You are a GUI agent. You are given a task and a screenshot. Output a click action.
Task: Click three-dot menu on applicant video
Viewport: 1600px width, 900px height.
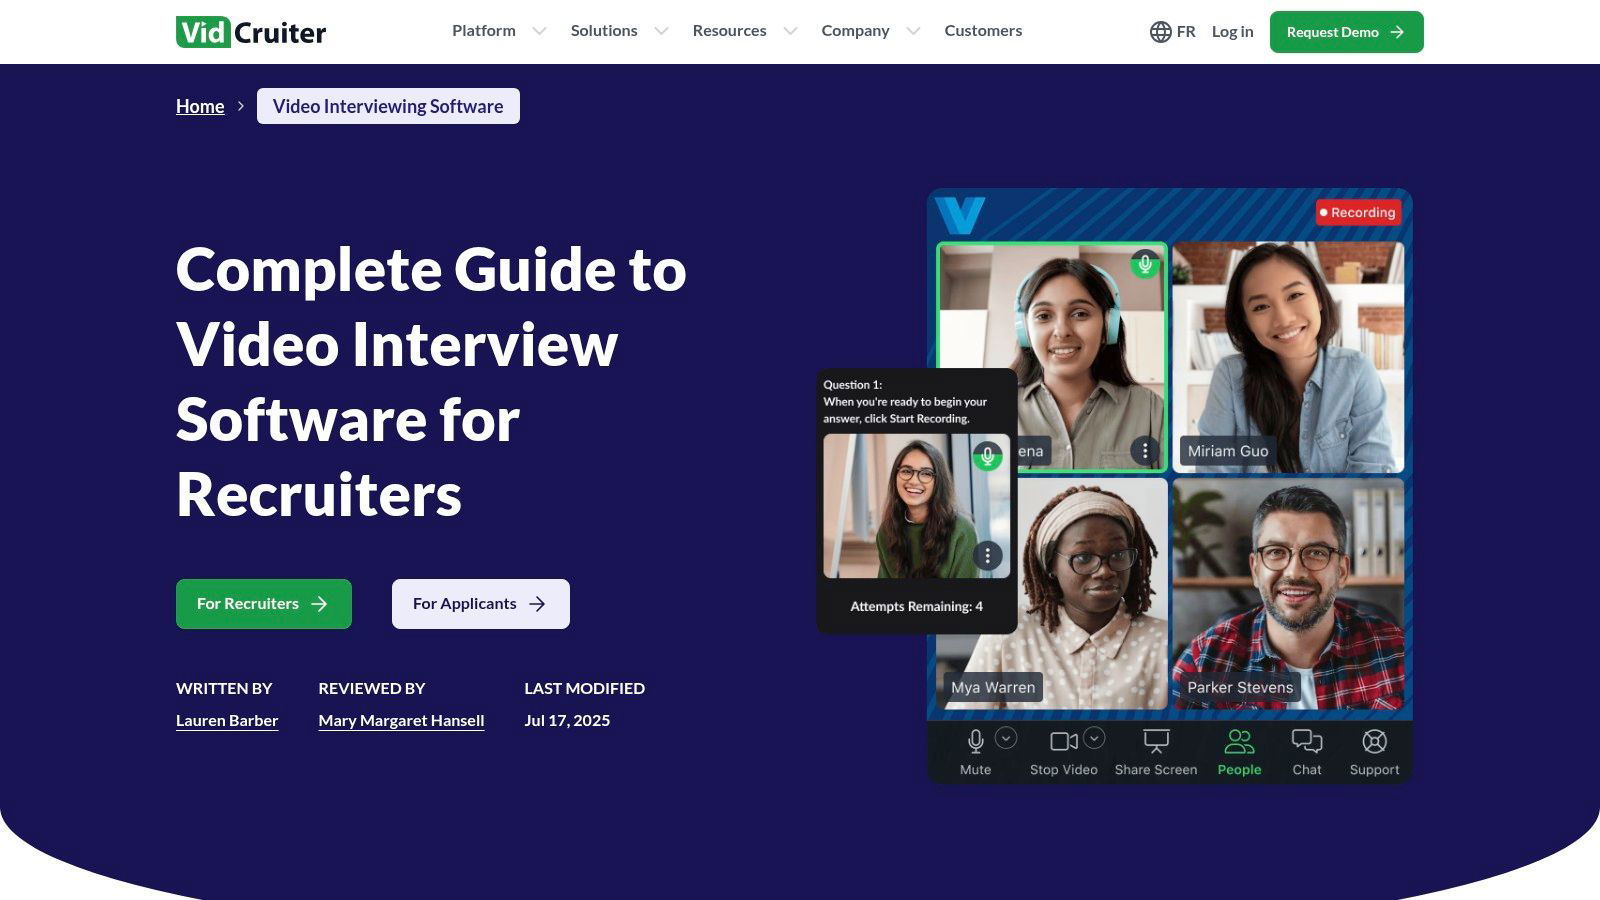pyautogui.click(x=987, y=555)
